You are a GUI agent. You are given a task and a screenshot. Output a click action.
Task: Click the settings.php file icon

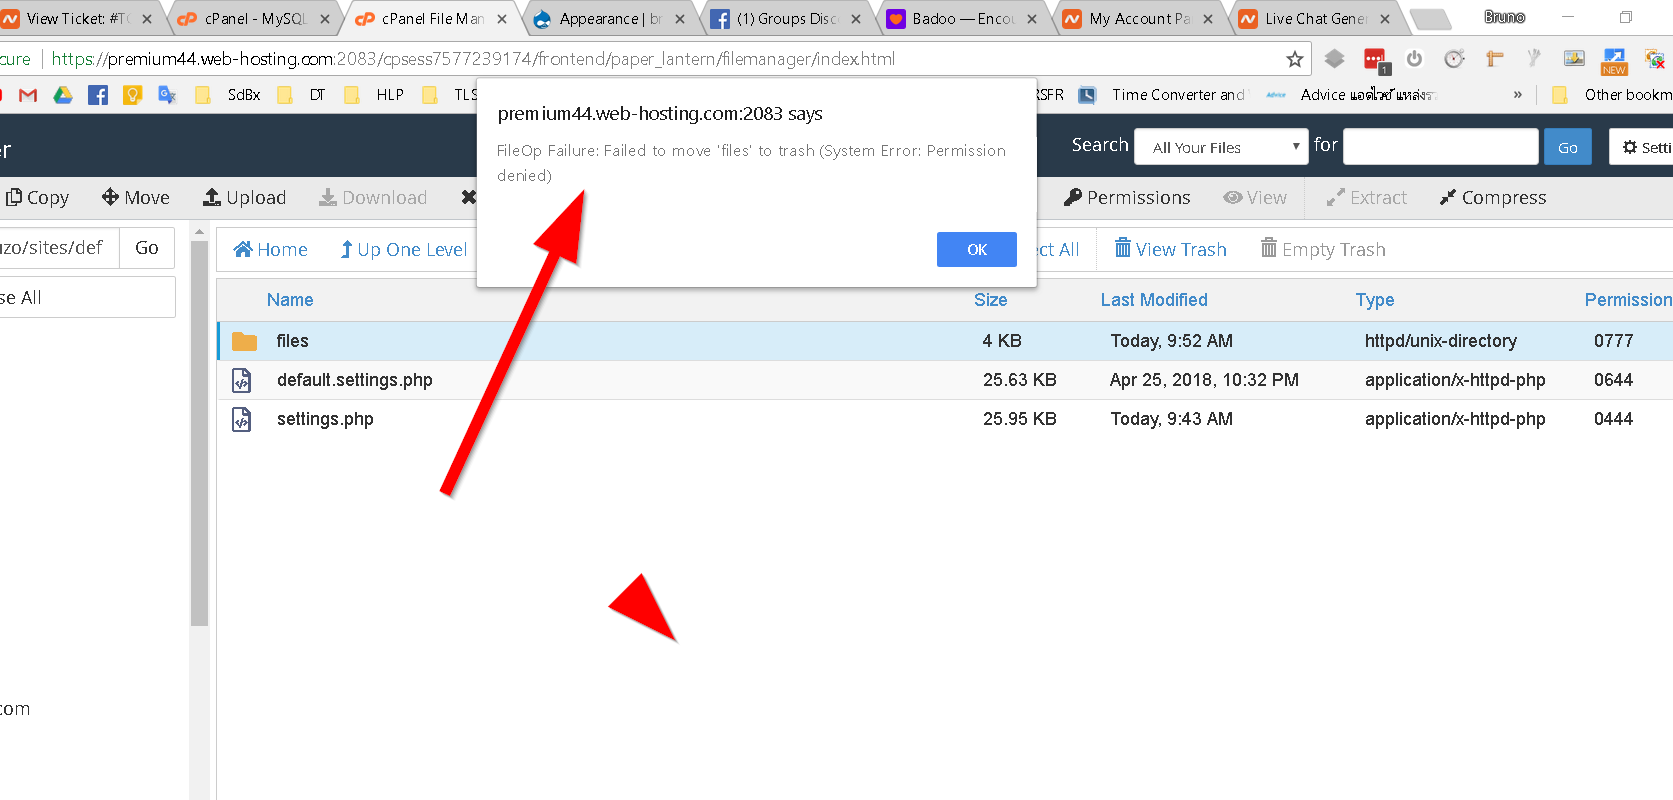[x=242, y=419]
